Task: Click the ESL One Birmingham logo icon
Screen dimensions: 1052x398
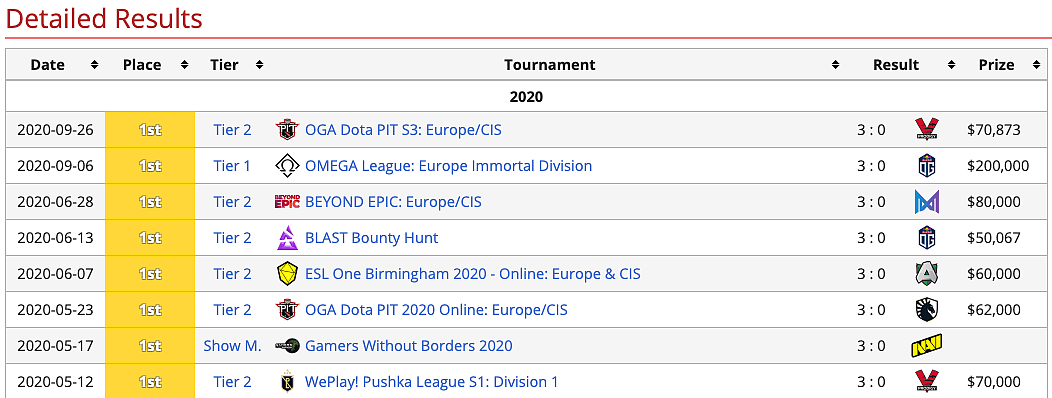Action: click(x=286, y=274)
